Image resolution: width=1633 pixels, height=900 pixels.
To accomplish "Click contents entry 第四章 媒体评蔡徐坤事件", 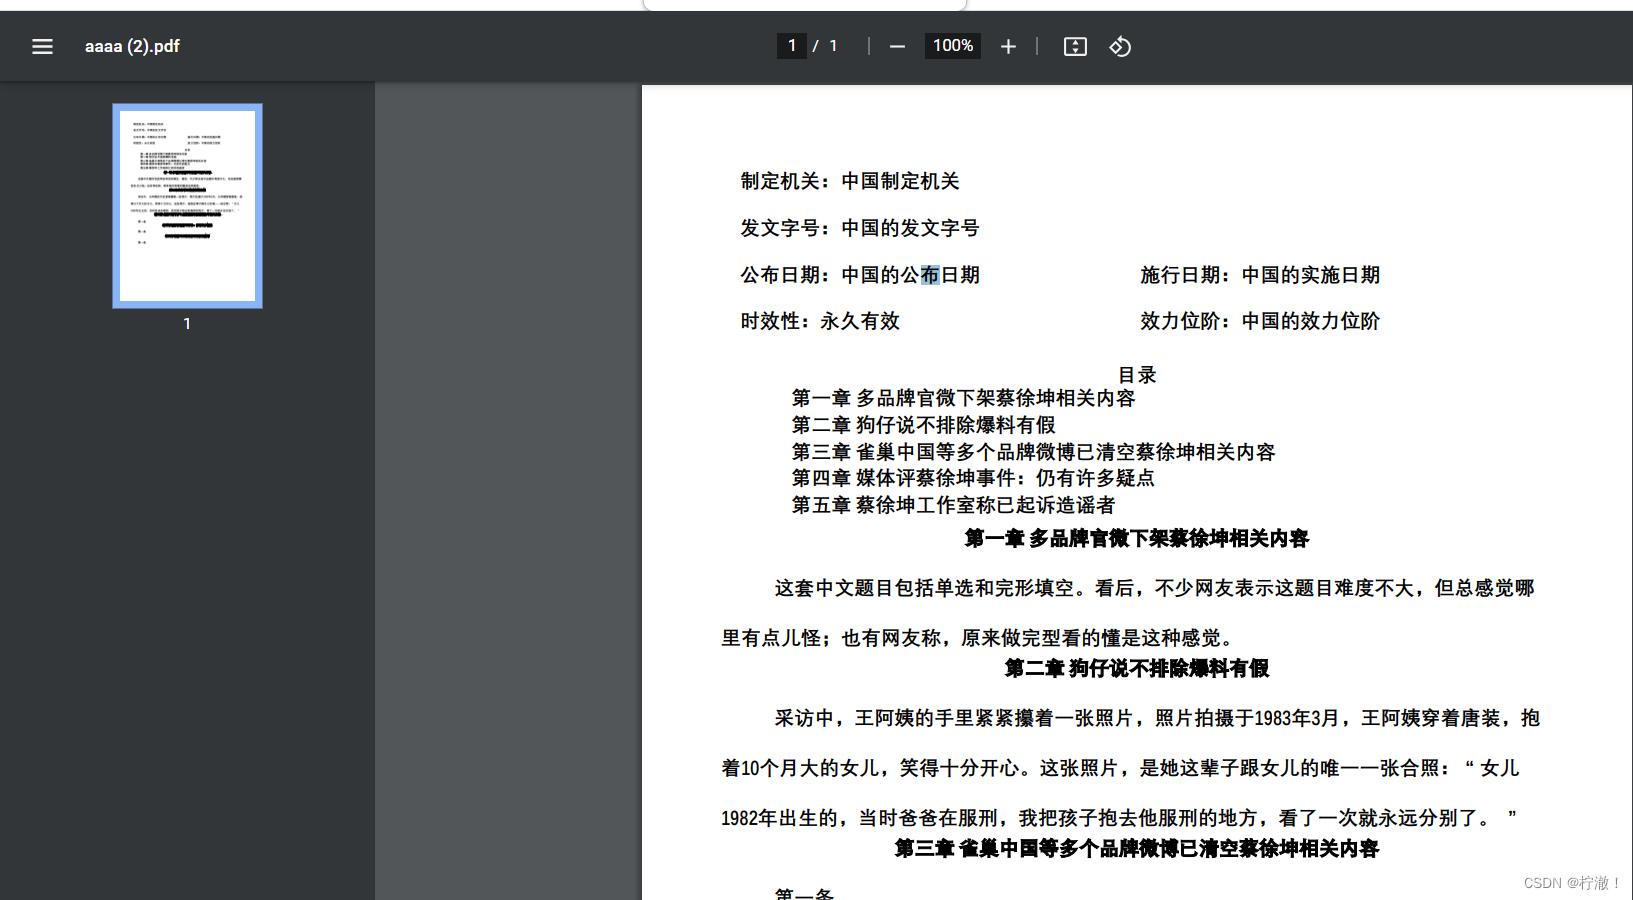I will point(973,478).
